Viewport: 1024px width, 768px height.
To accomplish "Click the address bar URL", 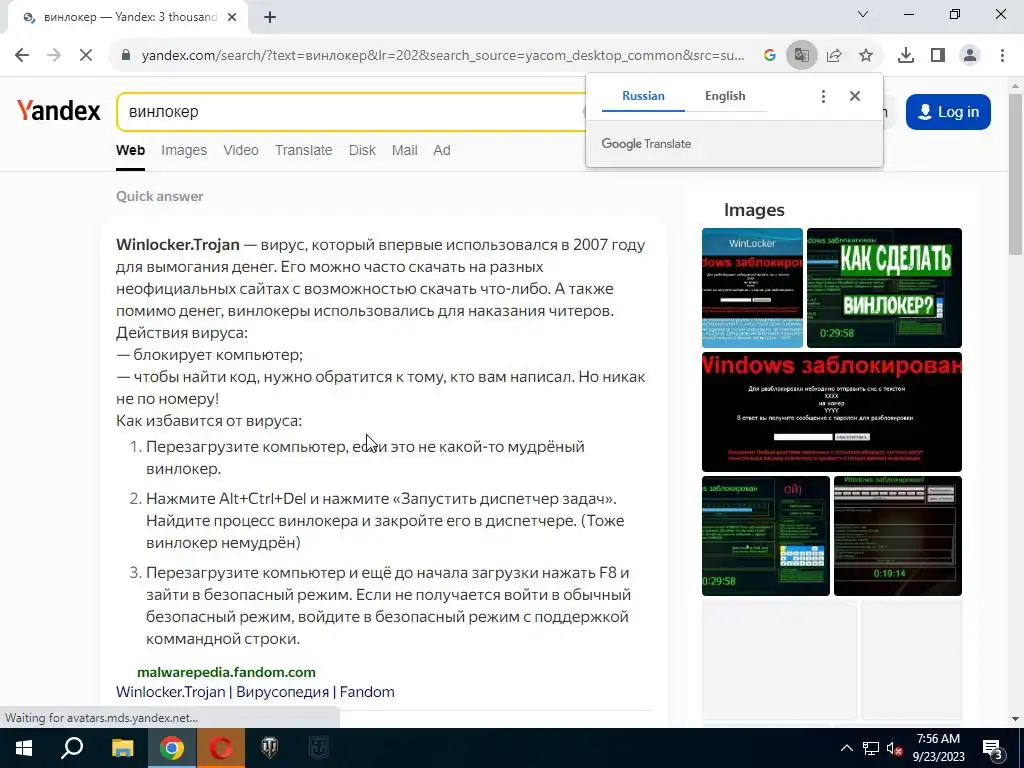I will coord(443,56).
